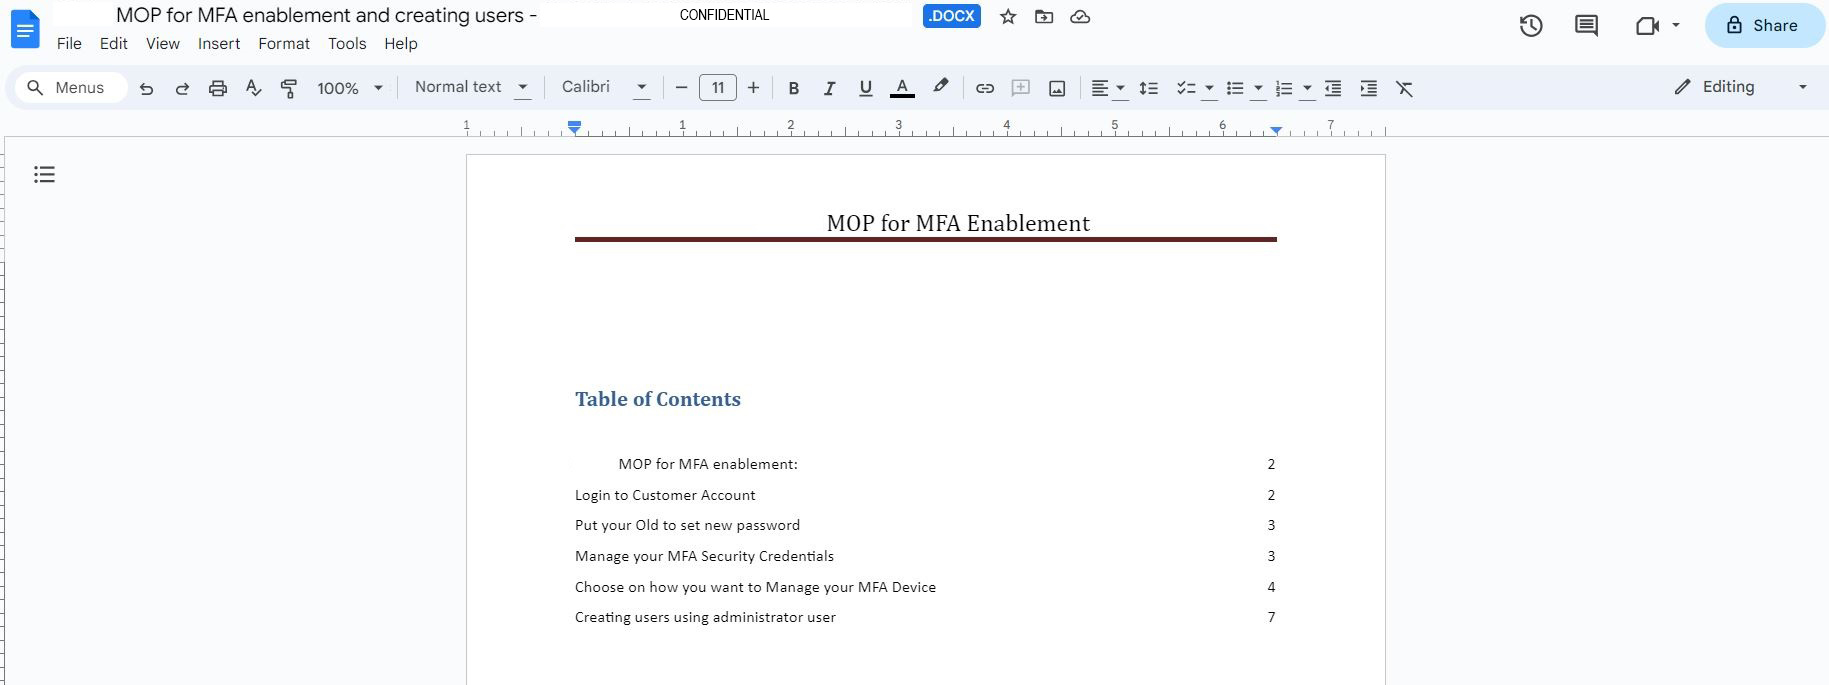Open the Menus search box
The width and height of the screenshot is (1829, 685).
(71, 88)
